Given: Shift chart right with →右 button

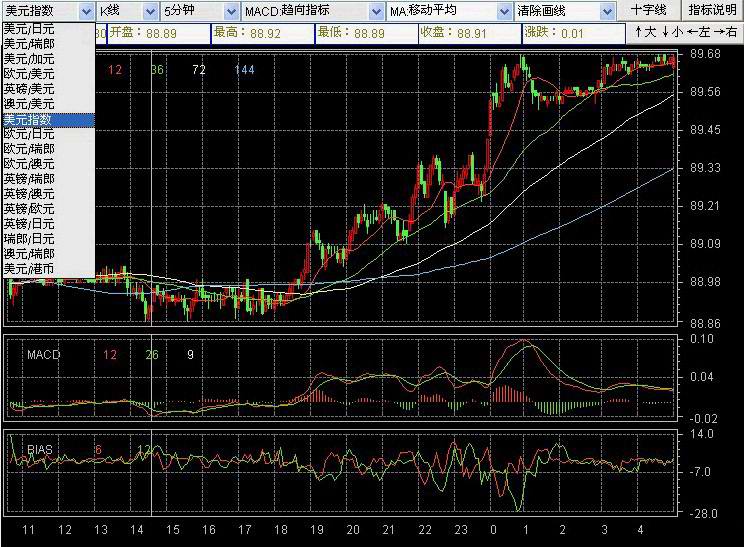Looking at the screenshot, I should [725, 32].
